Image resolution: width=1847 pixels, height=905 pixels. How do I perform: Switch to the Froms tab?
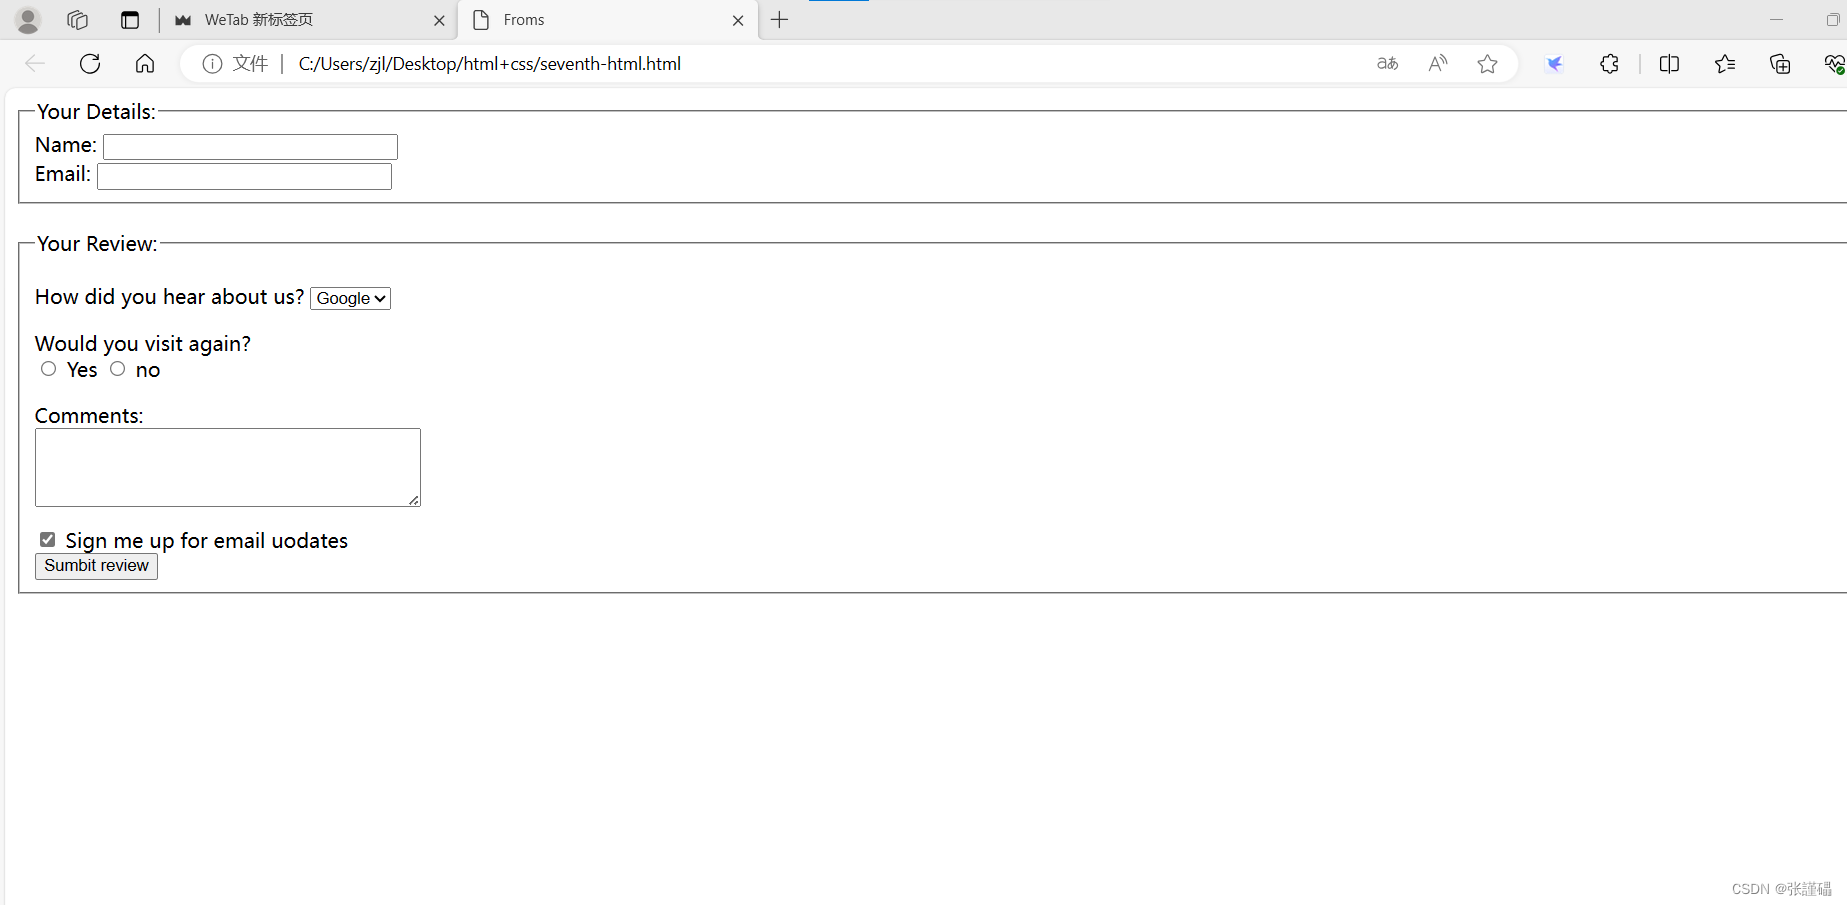(608, 20)
